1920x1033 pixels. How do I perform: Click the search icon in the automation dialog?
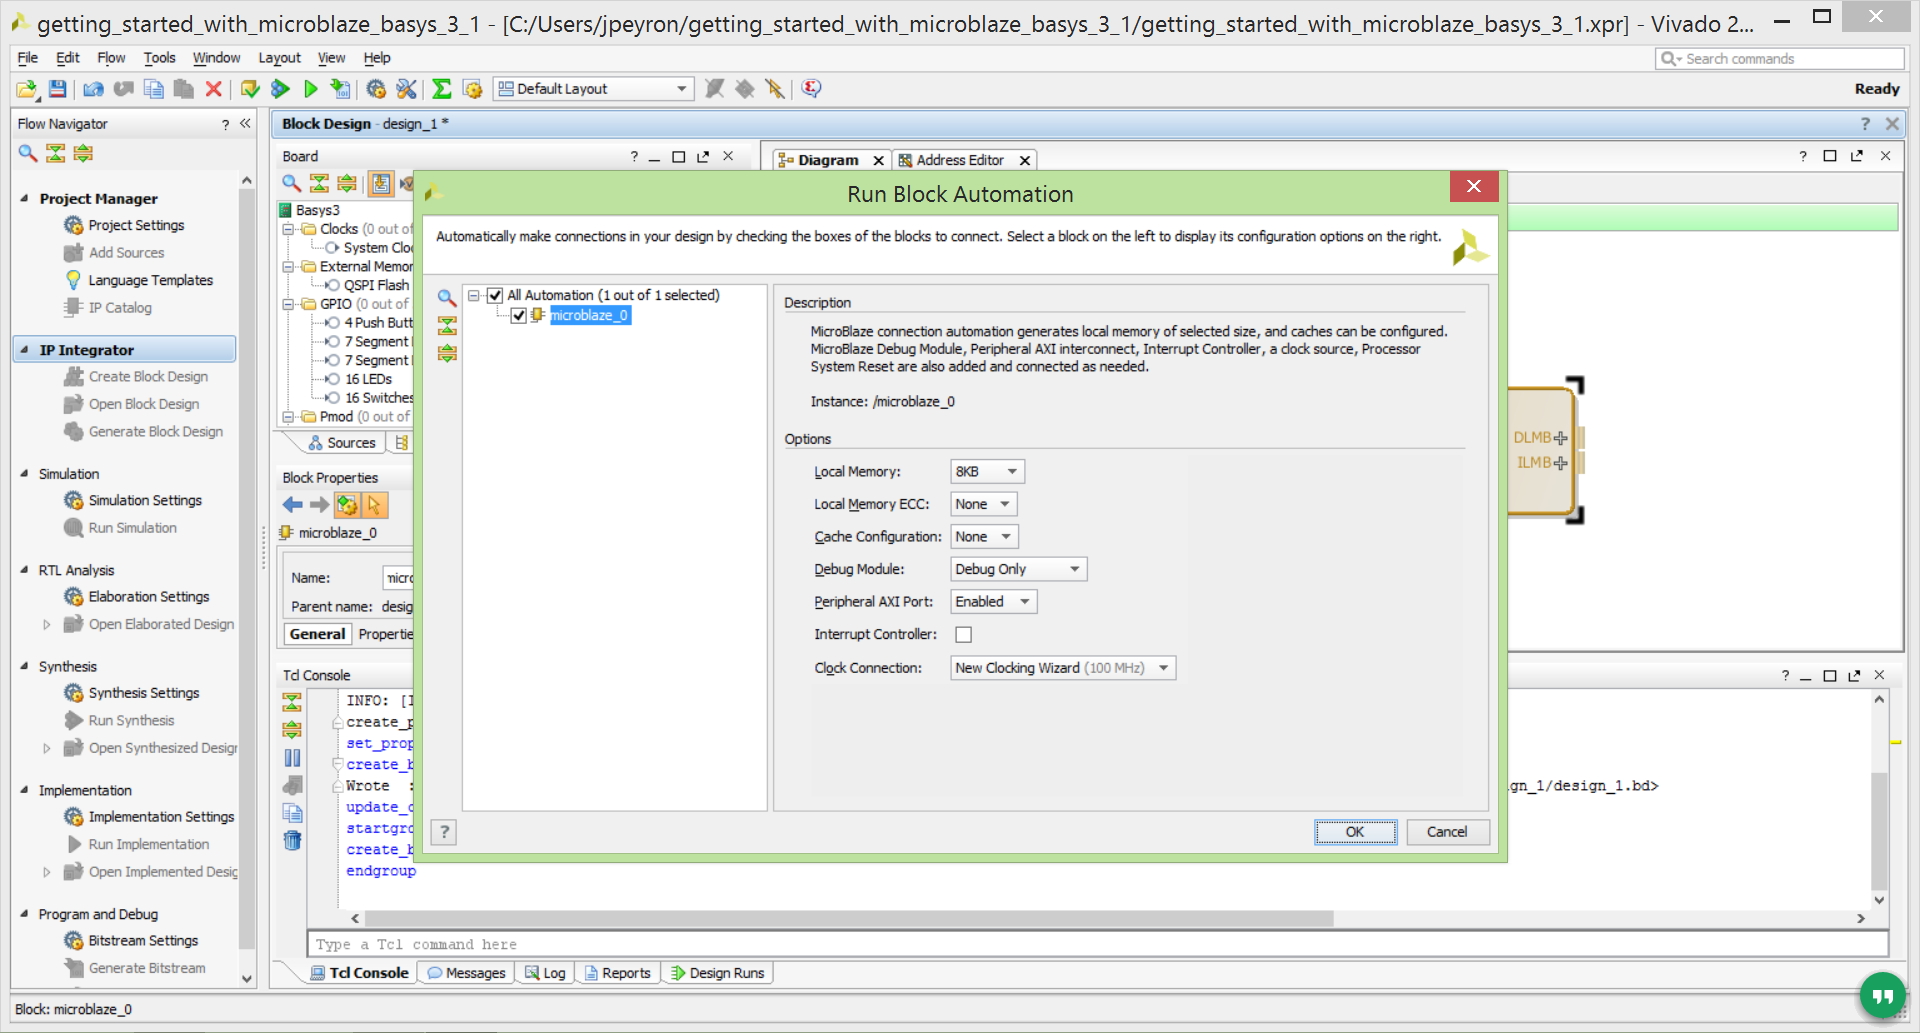447,297
